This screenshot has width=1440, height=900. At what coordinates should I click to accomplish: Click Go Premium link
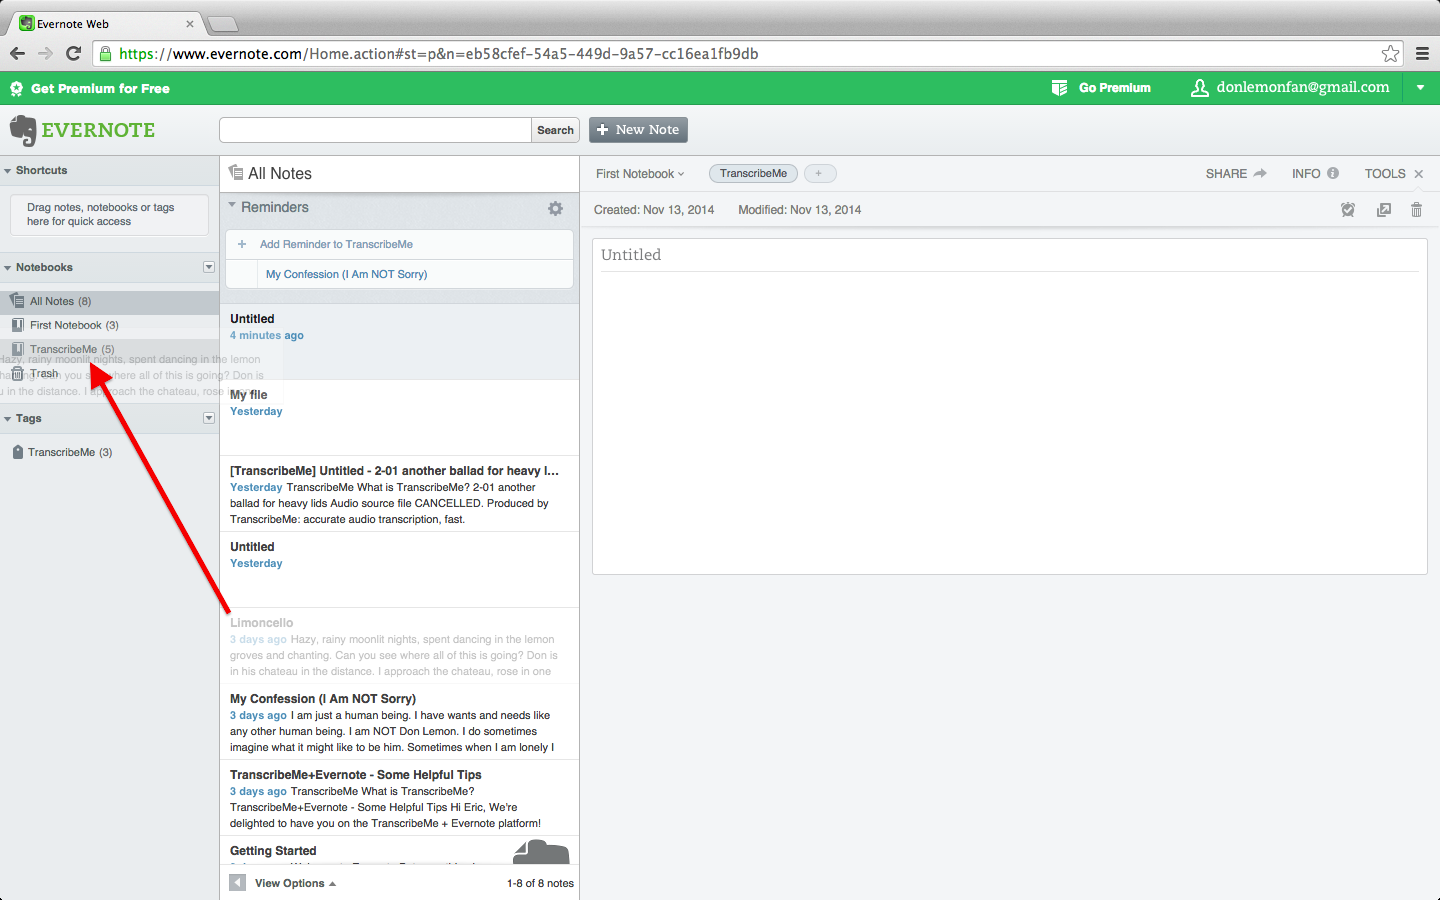(1115, 88)
